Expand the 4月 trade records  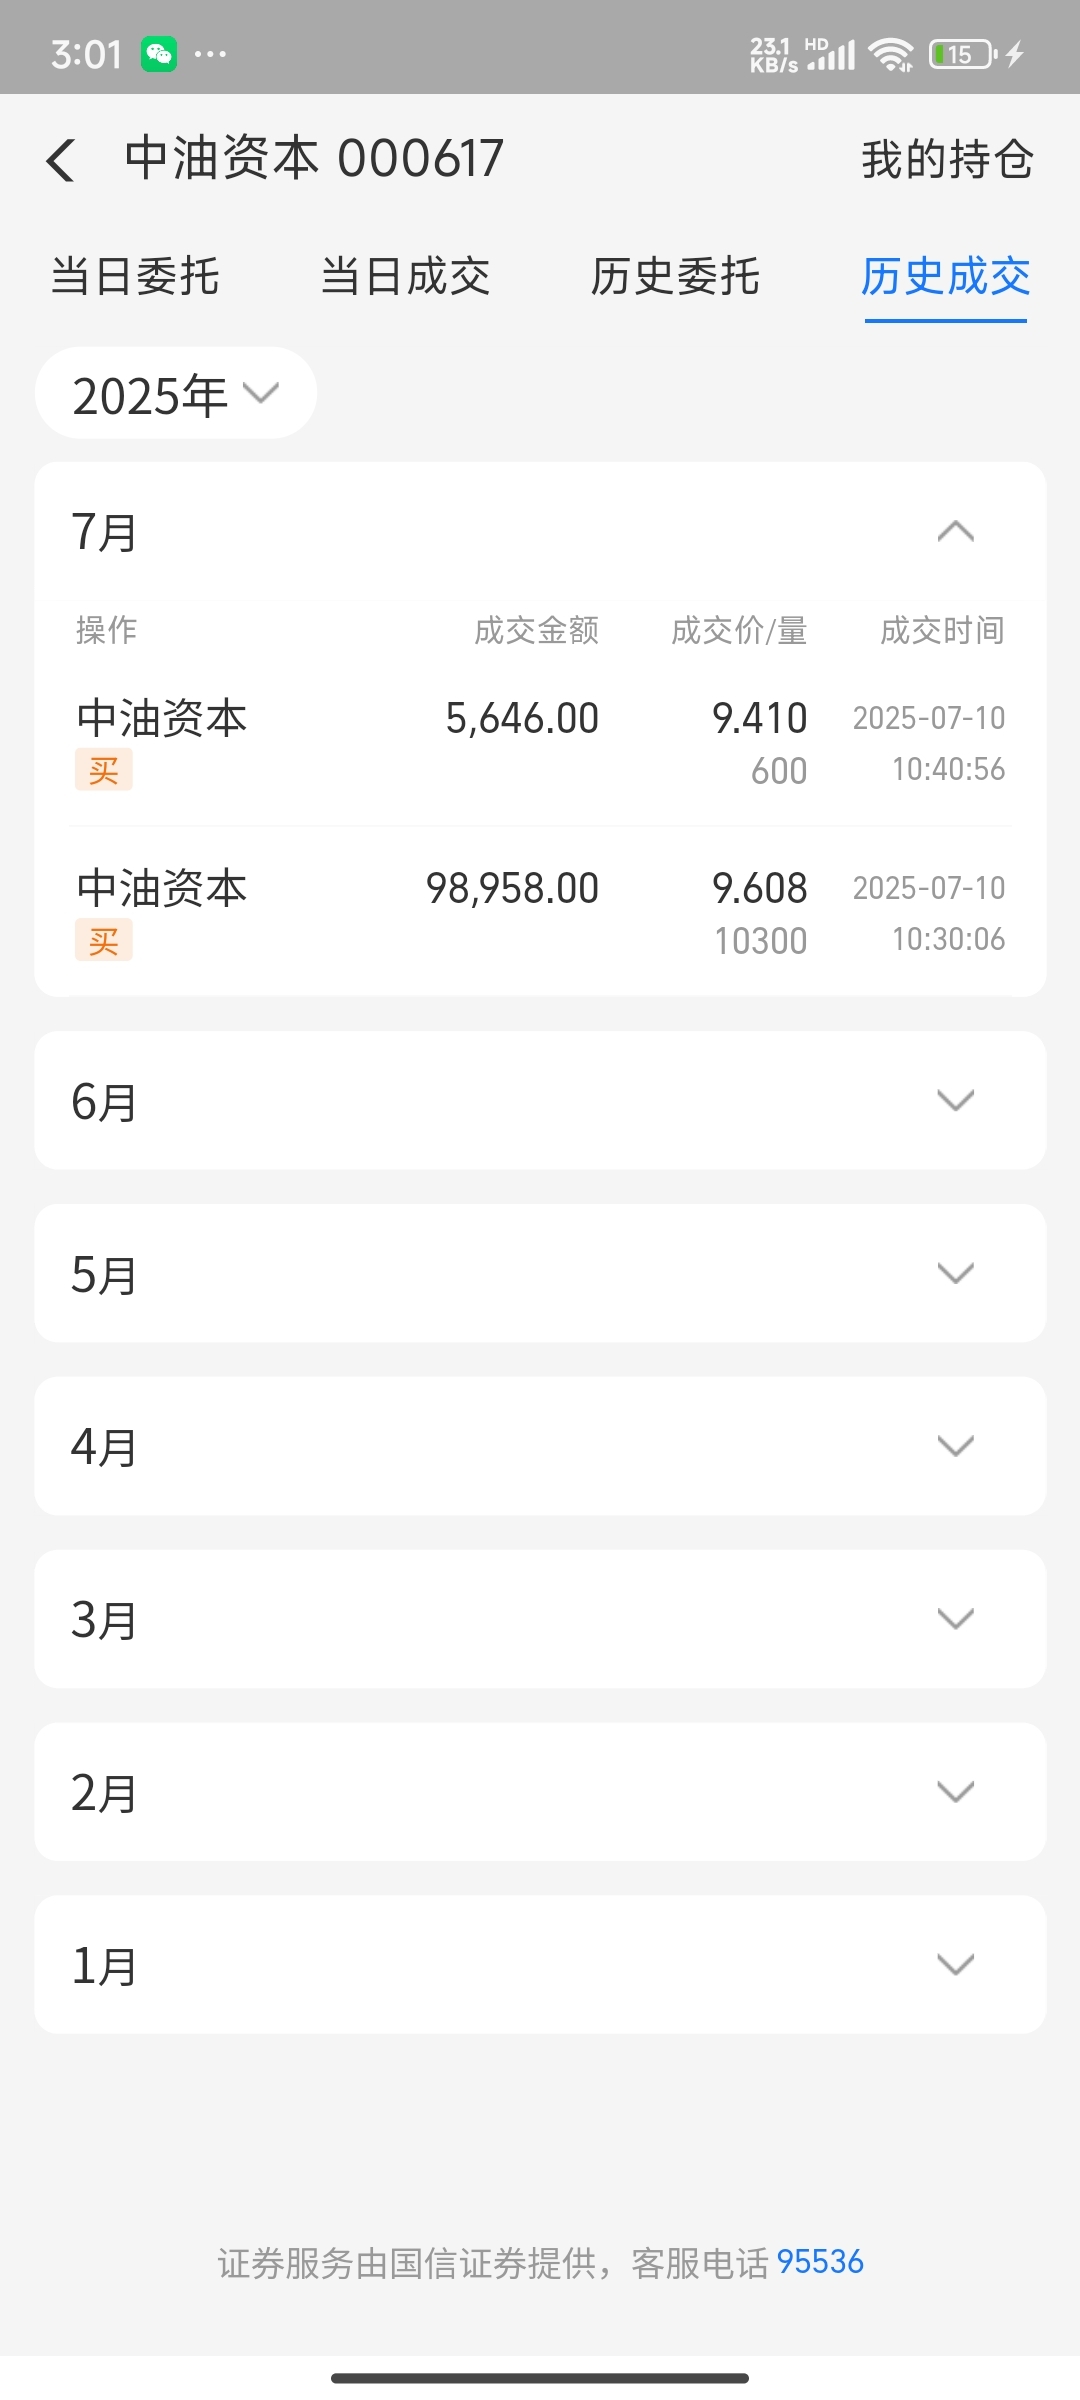(540, 1446)
